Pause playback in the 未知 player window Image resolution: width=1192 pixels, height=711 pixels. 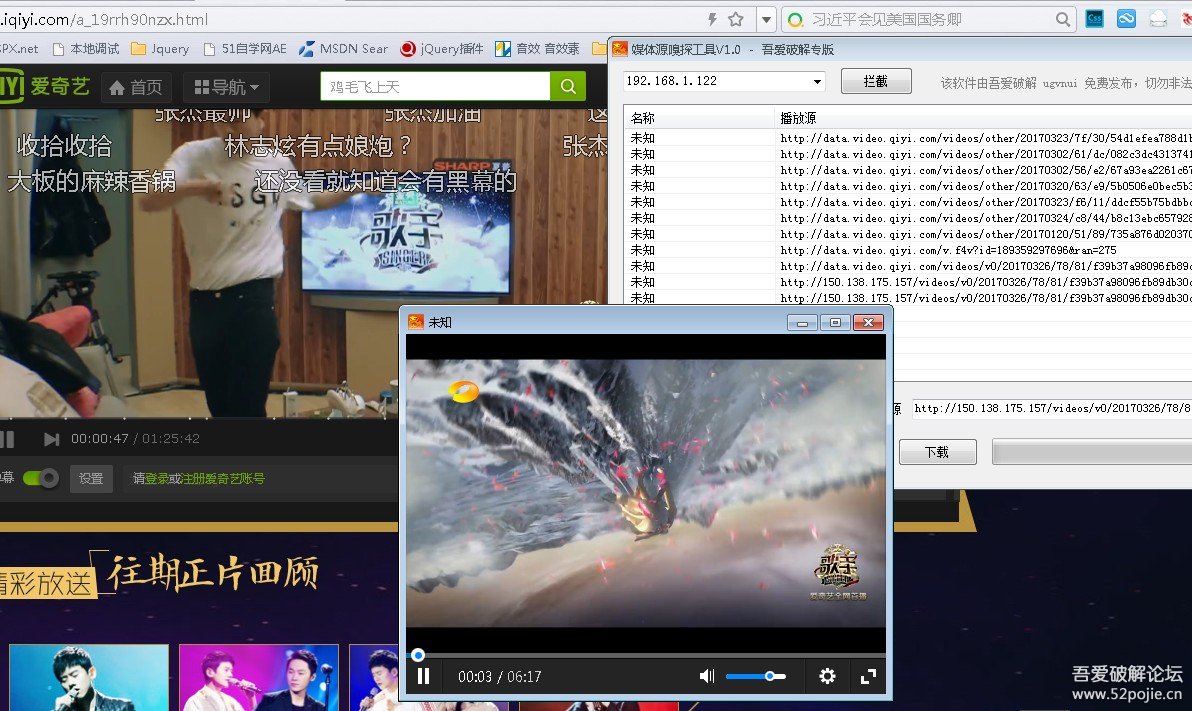[423, 676]
